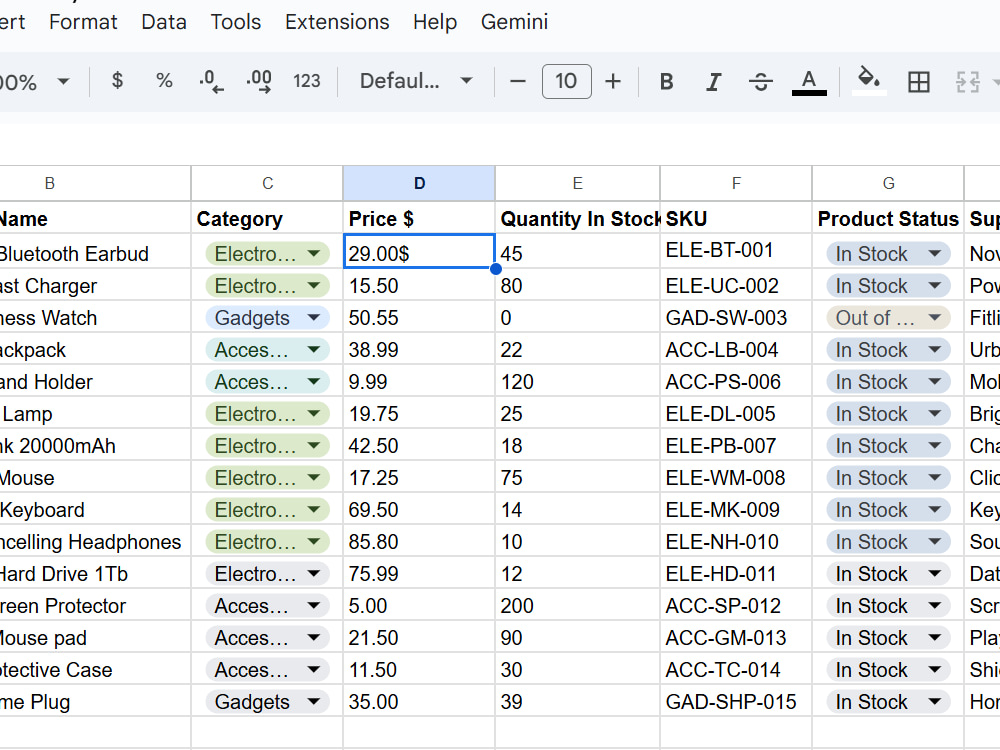Select column D header

tap(419, 184)
